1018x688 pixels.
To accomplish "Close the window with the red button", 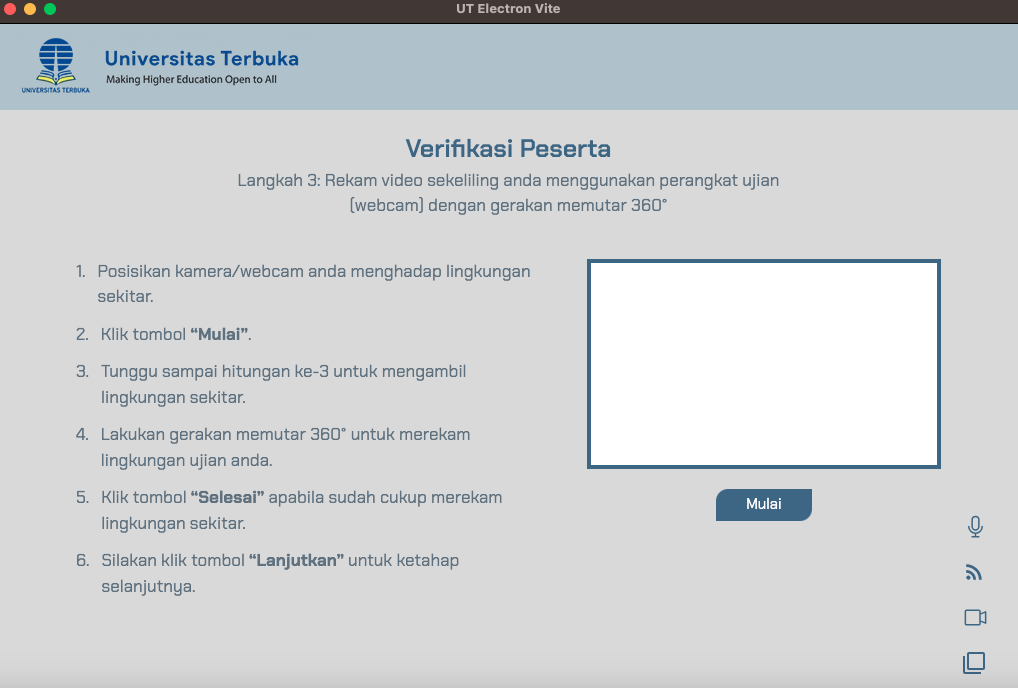I will click(10, 9).
